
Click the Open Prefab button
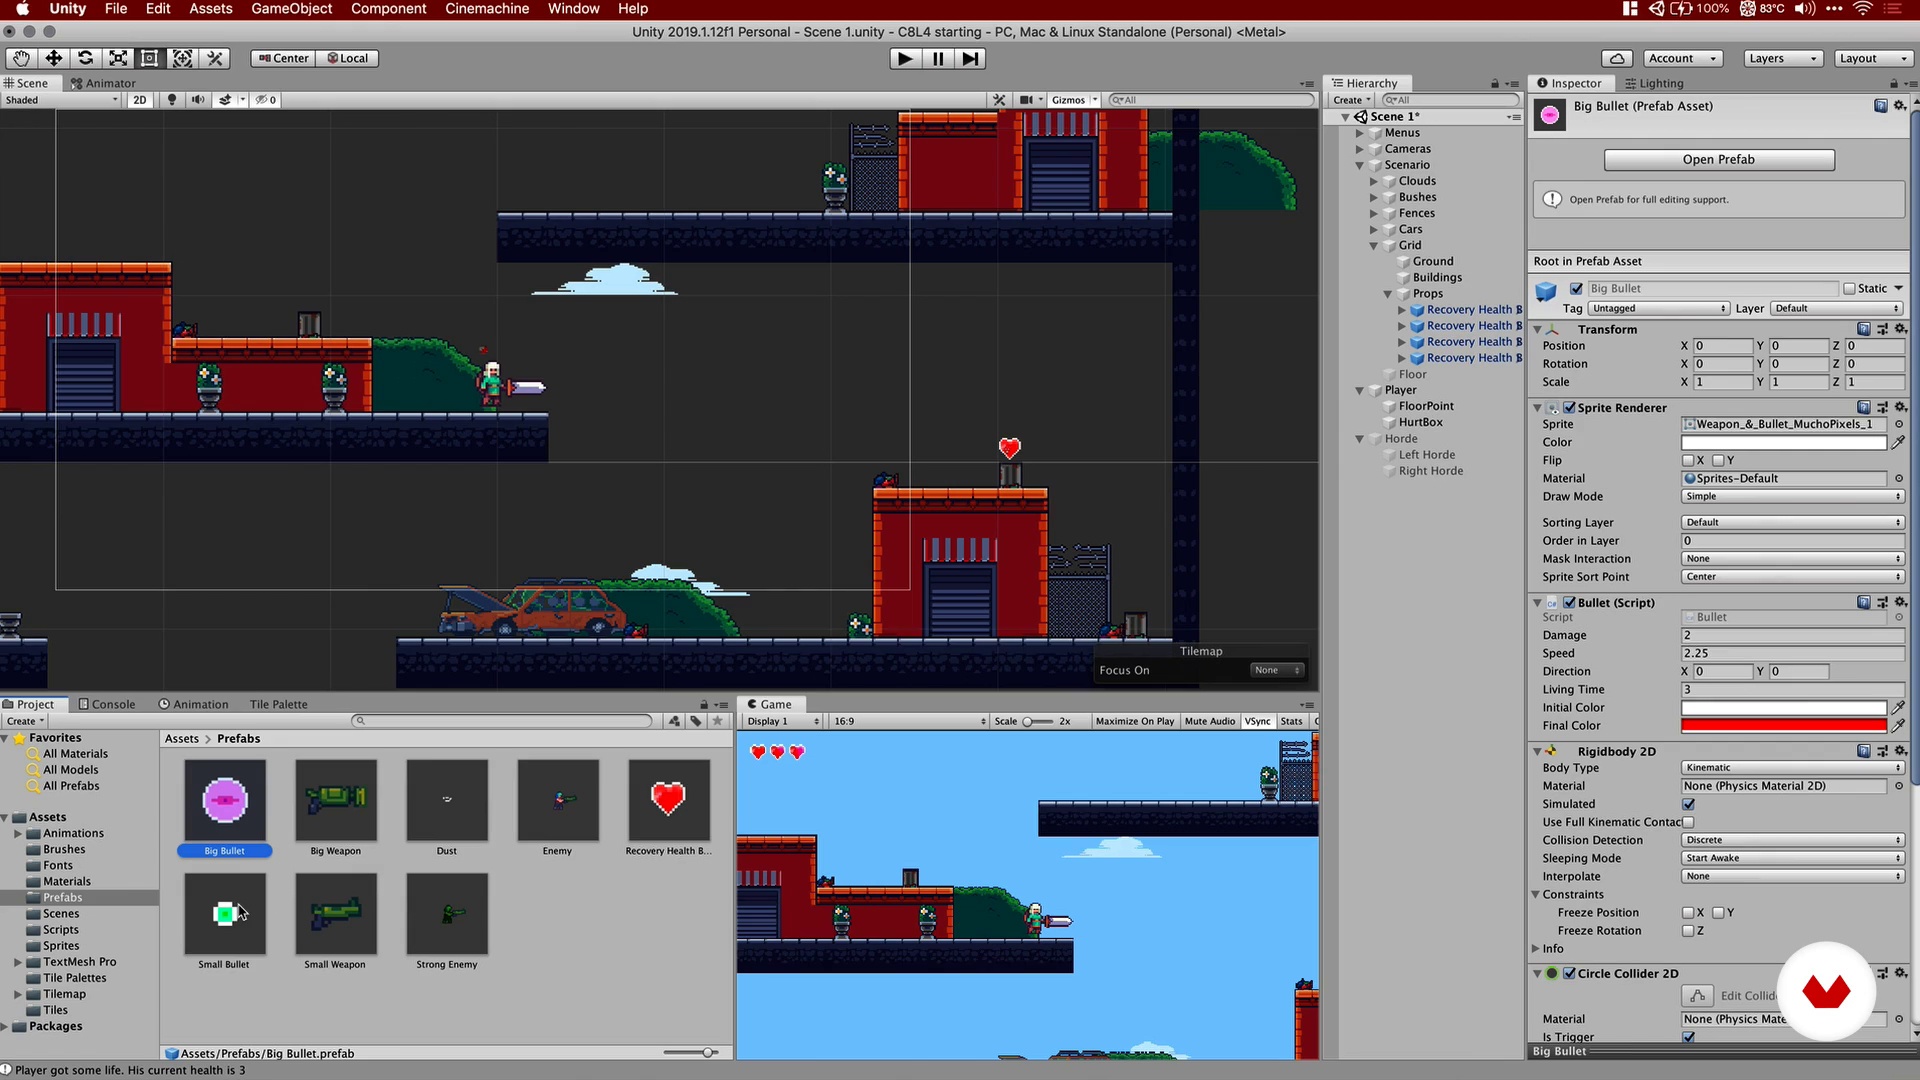(x=1718, y=160)
